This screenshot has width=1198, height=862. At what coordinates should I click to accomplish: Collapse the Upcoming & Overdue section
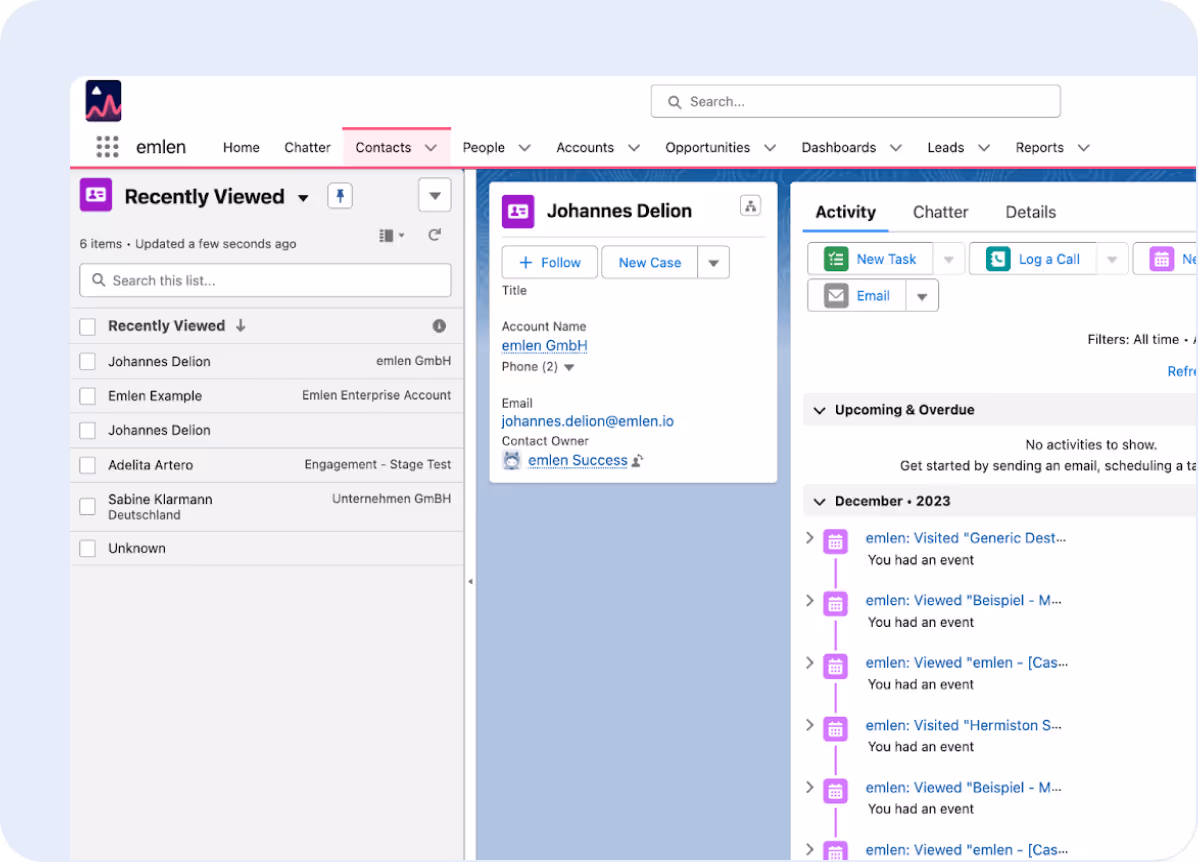click(x=820, y=410)
